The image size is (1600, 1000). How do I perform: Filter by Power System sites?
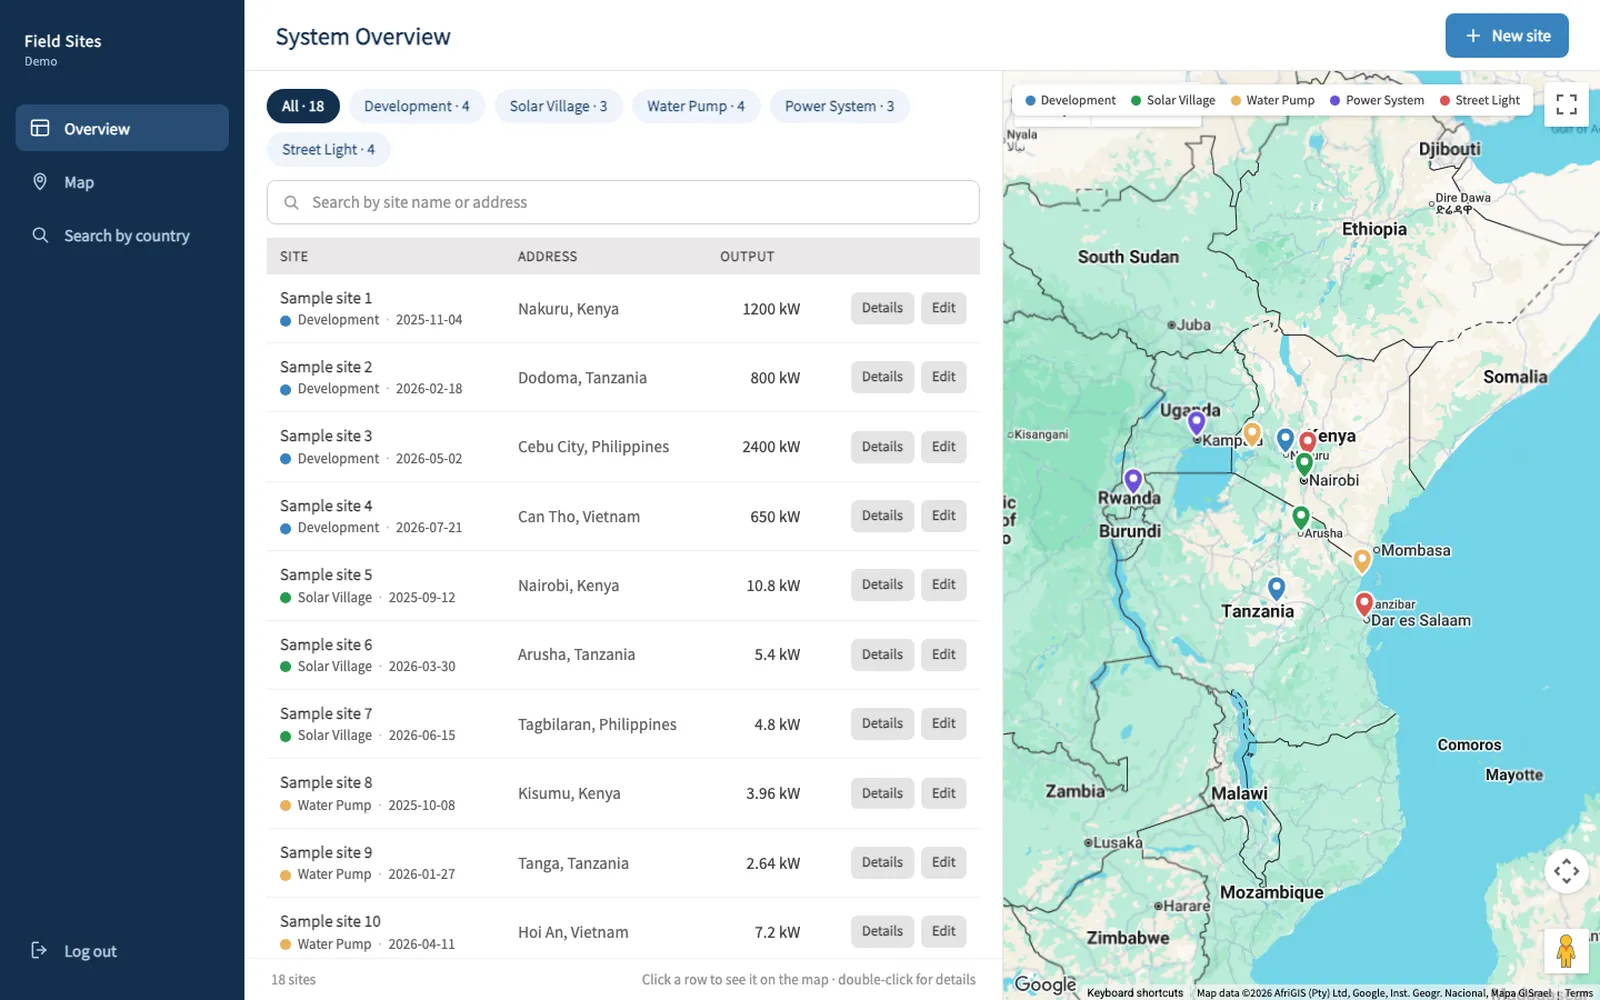839,106
